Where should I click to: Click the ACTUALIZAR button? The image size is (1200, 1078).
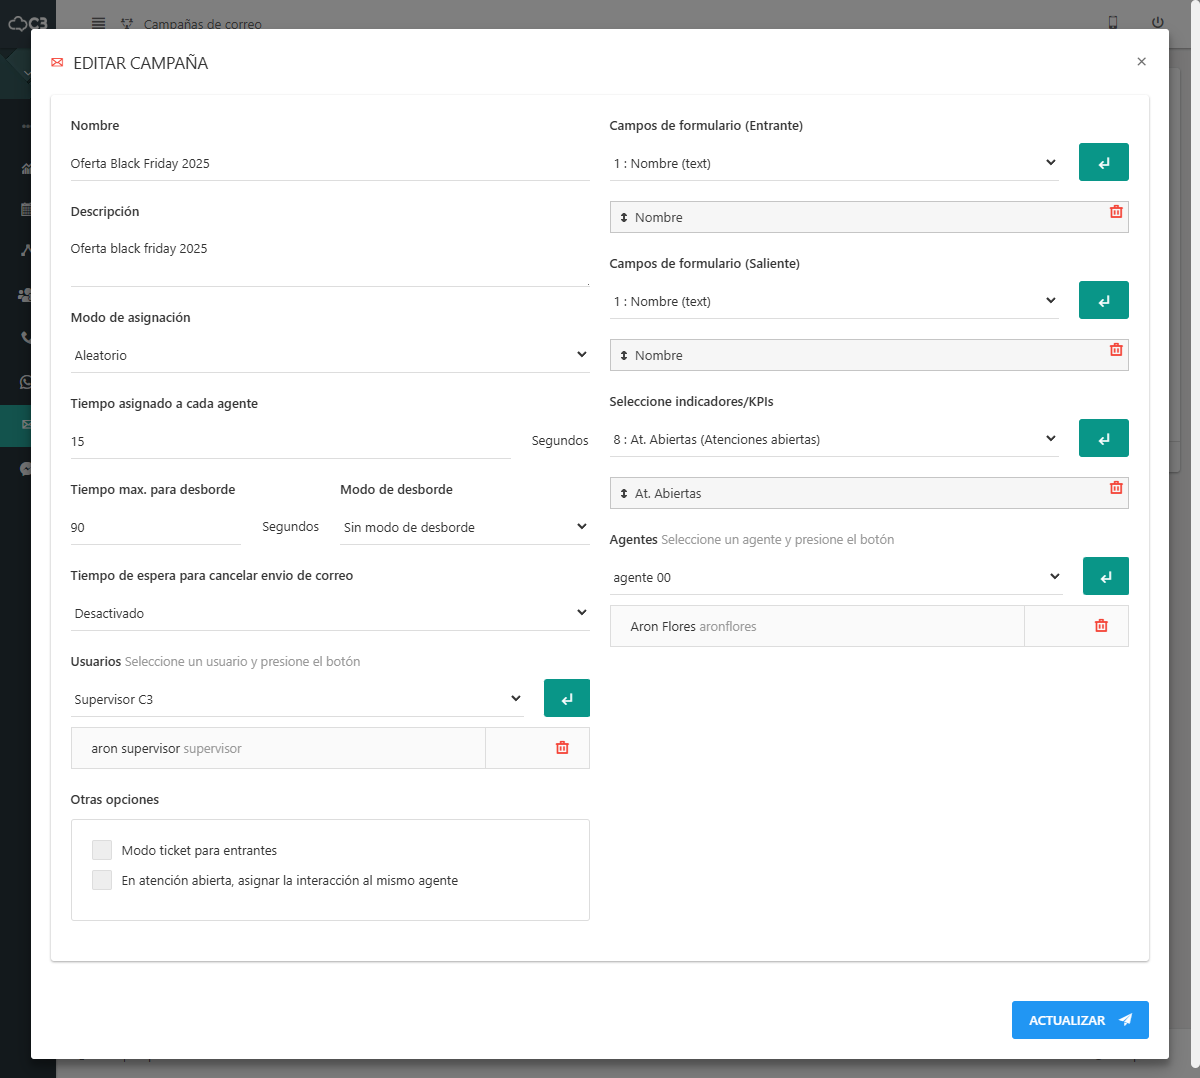1079,1020
